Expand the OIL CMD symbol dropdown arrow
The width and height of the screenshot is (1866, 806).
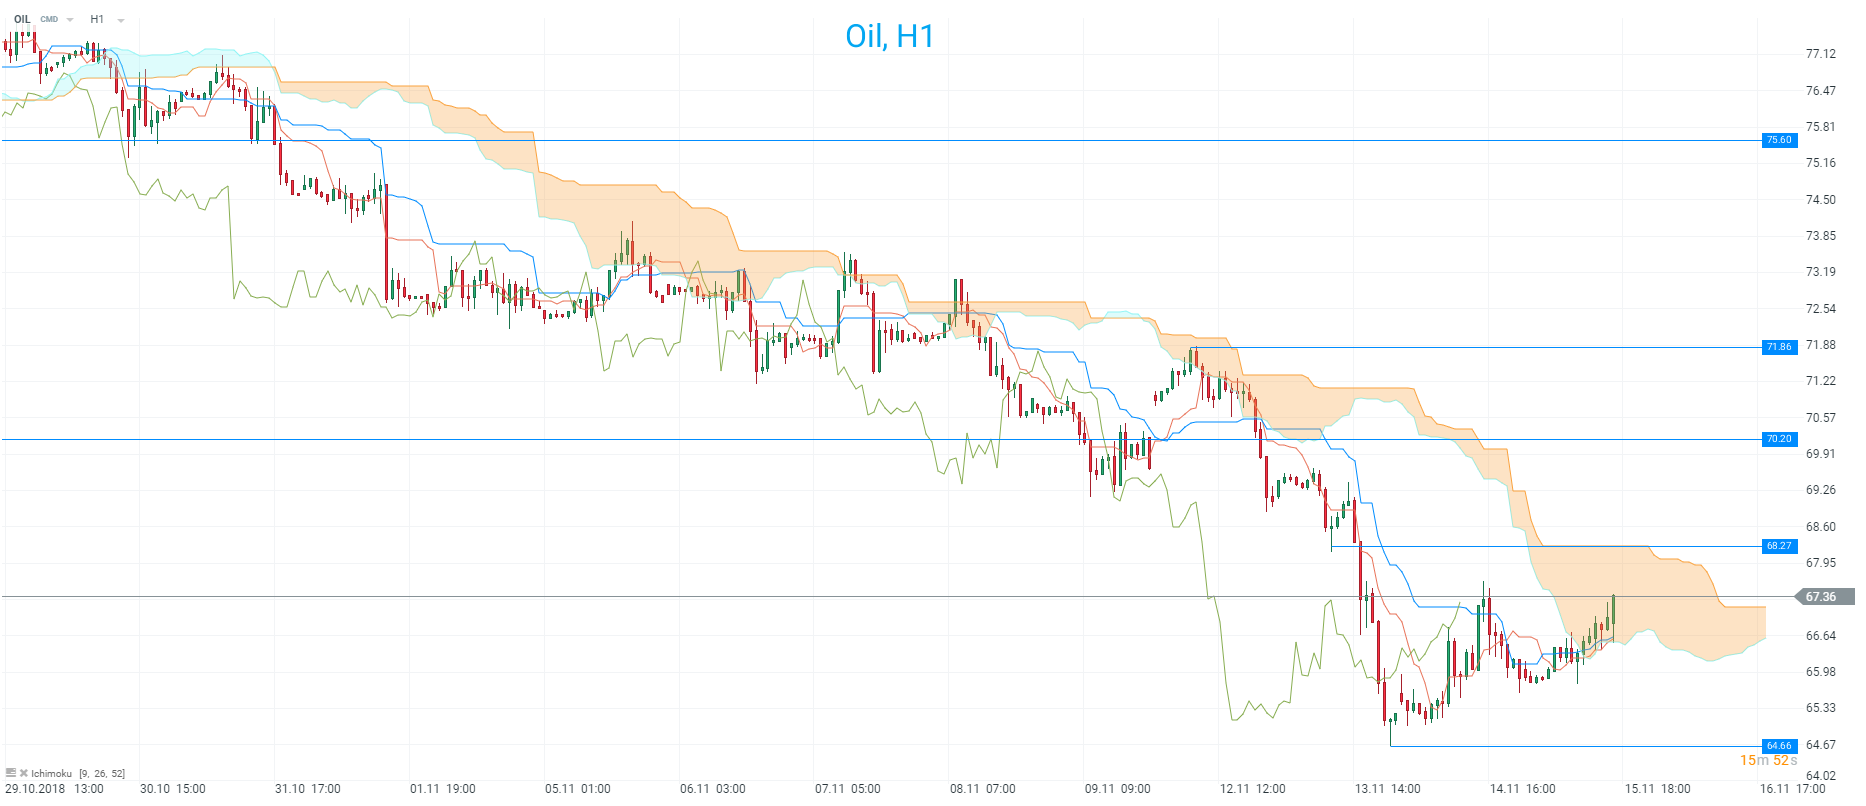[70, 20]
